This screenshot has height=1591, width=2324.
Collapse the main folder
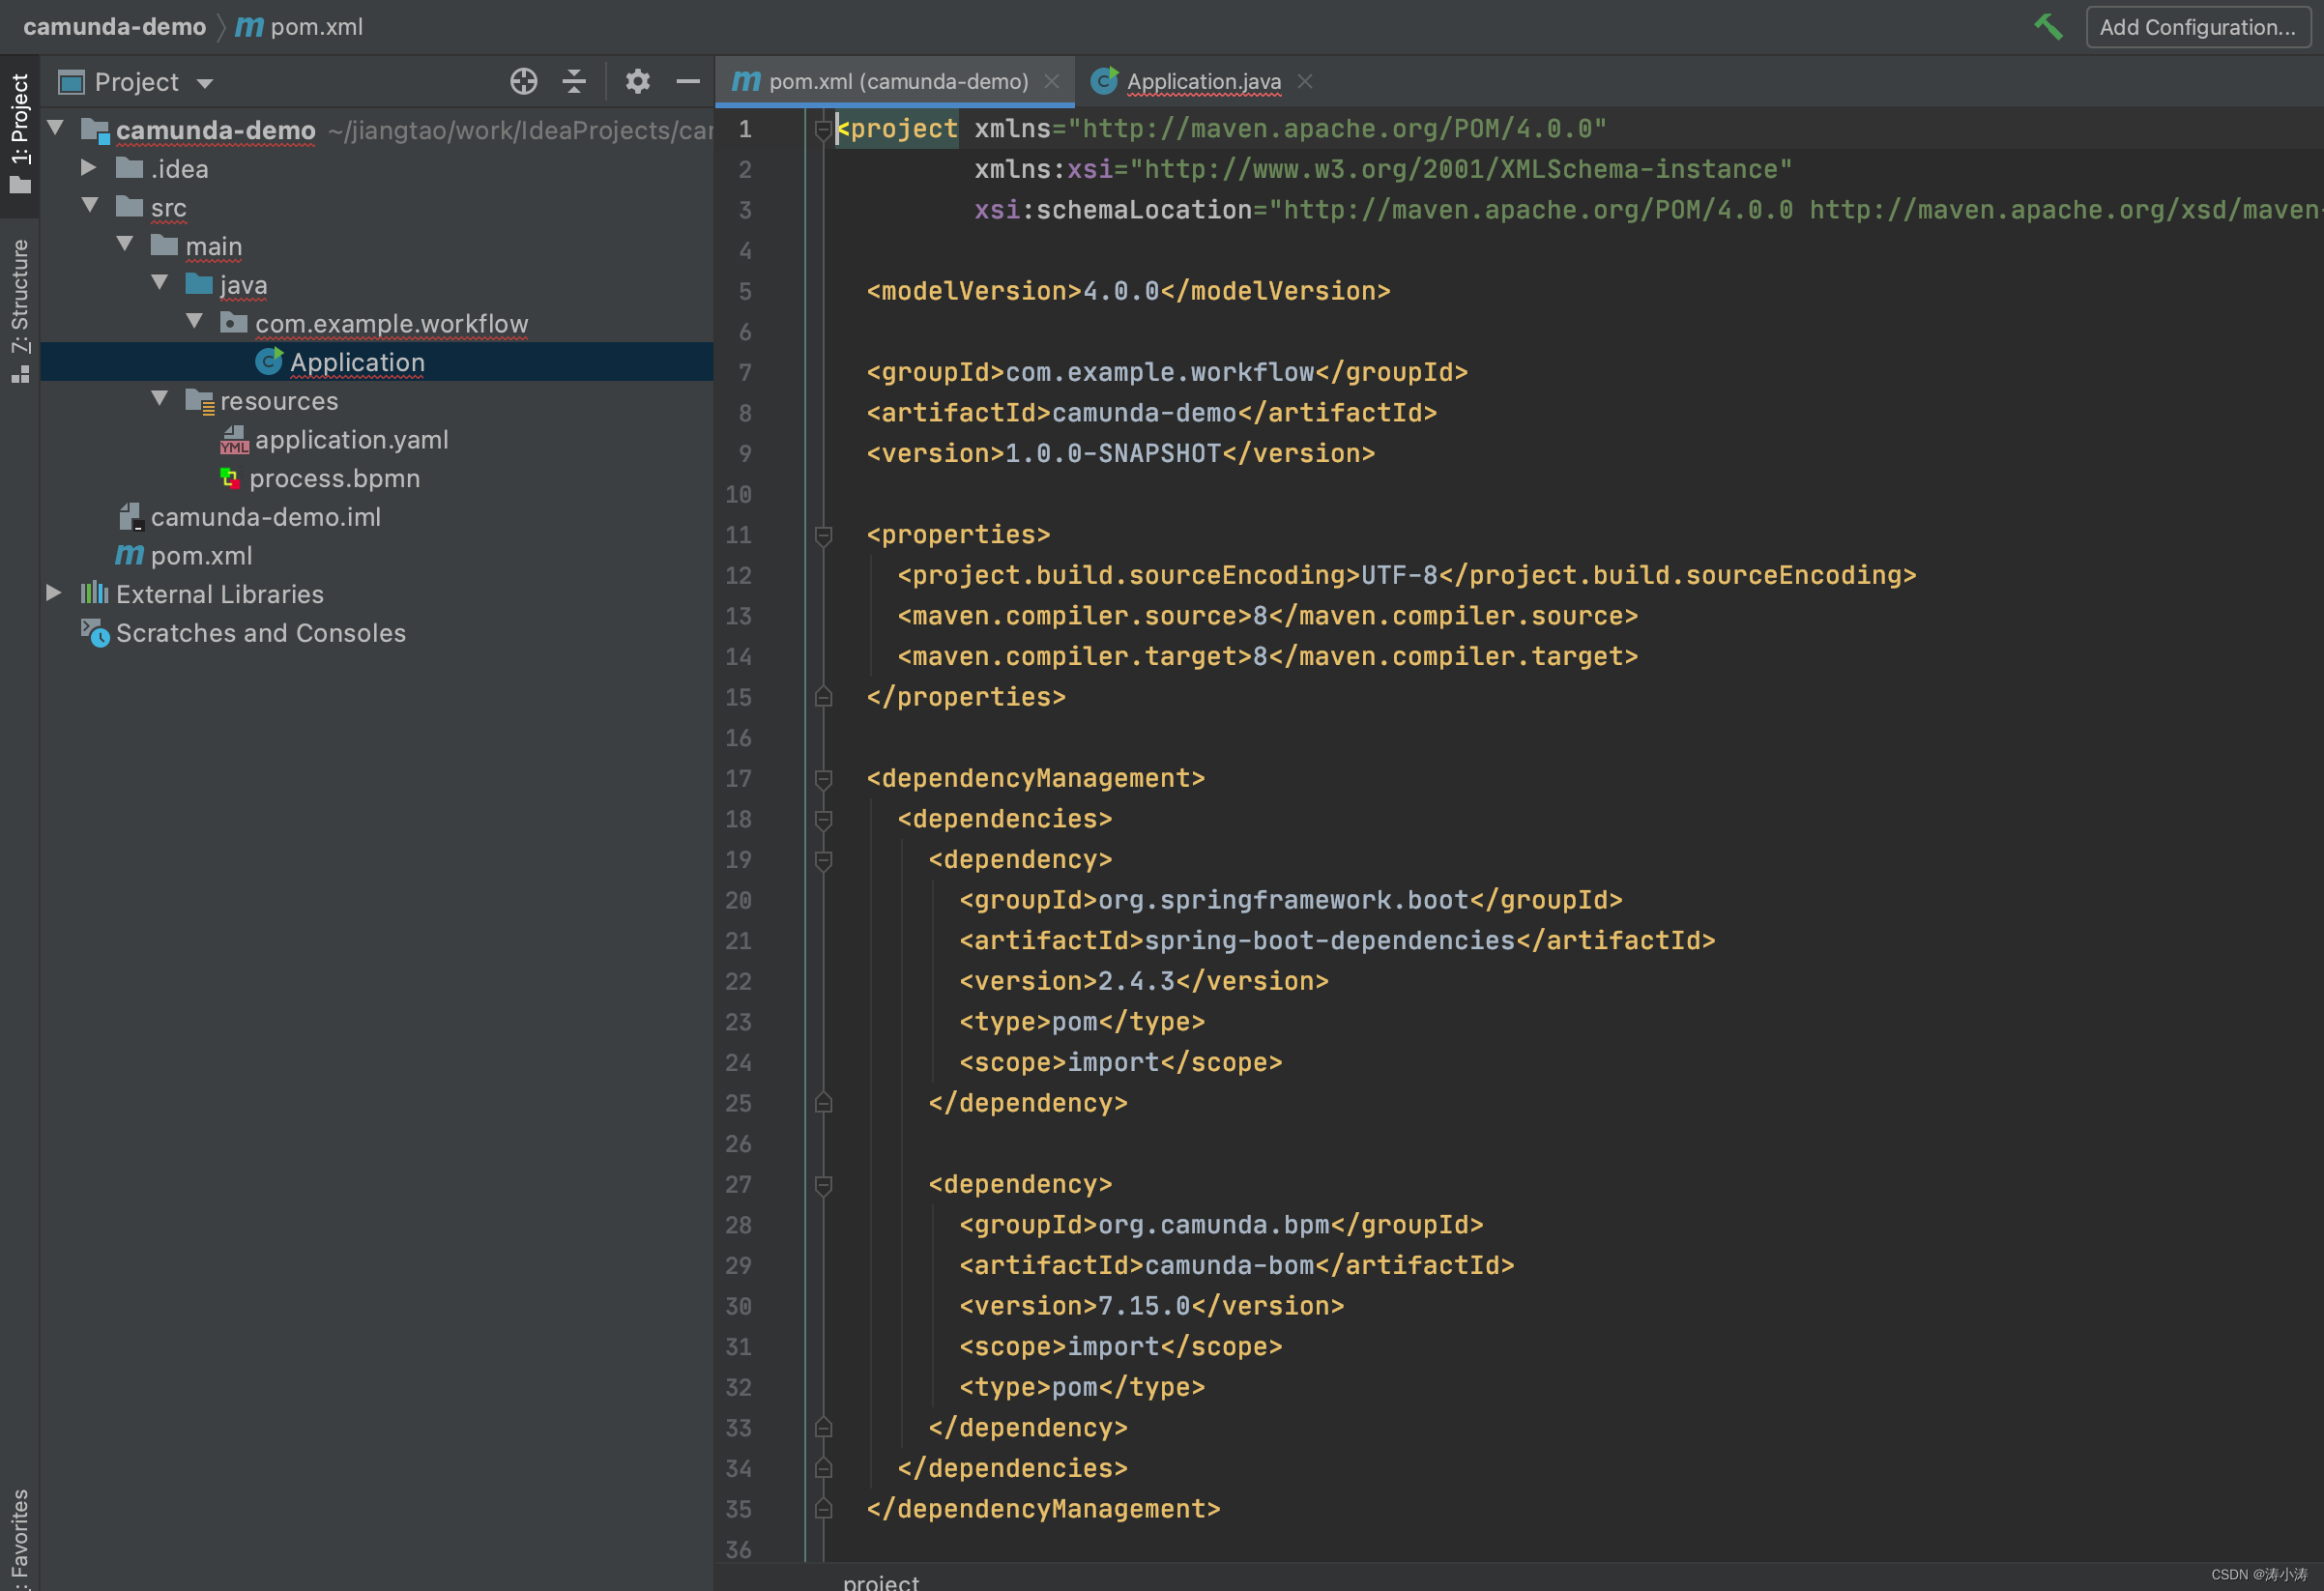click(125, 244)
